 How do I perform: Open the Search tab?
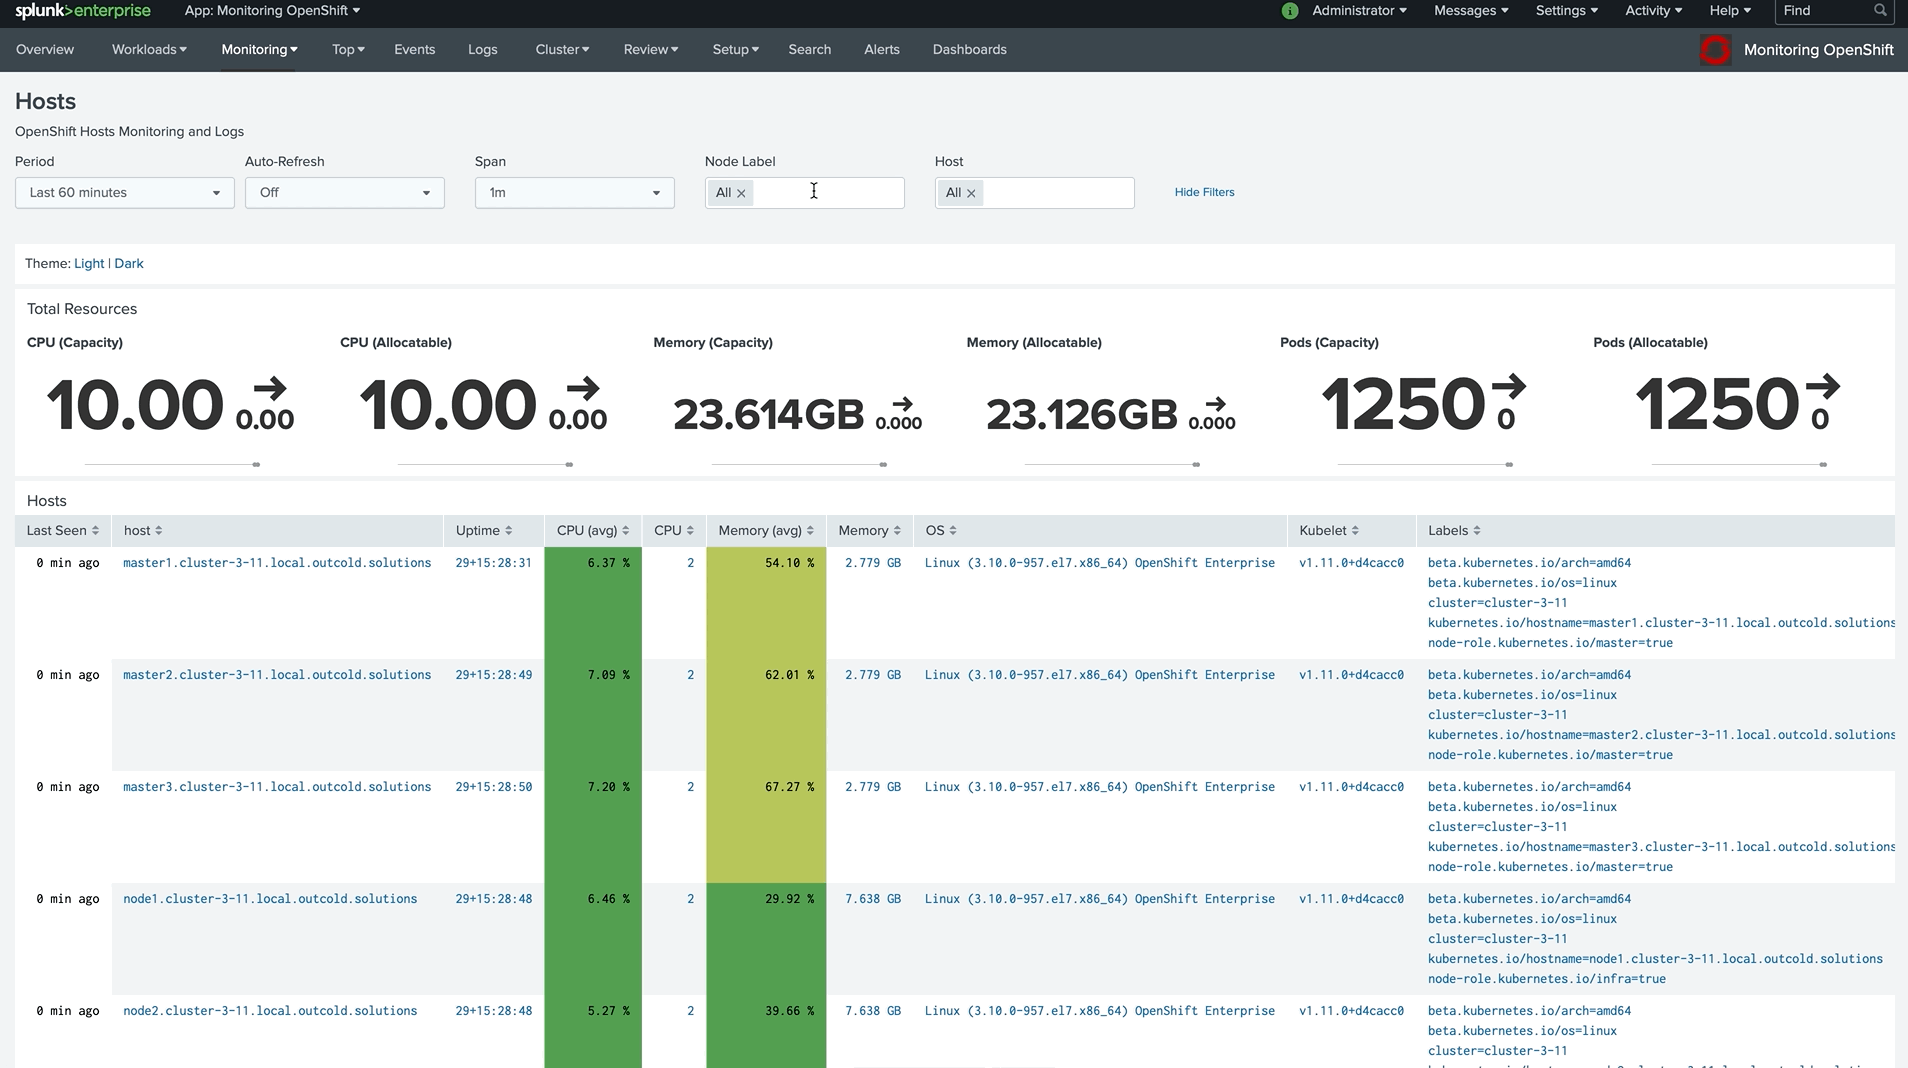809,50
